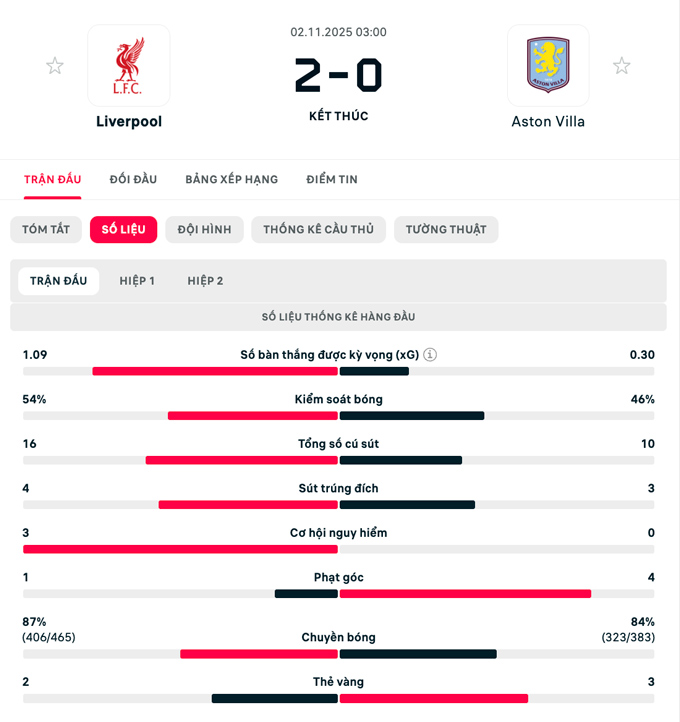Click the Liverpool team name
This screenshot has width=680, height=722.
tap(129, 122)
